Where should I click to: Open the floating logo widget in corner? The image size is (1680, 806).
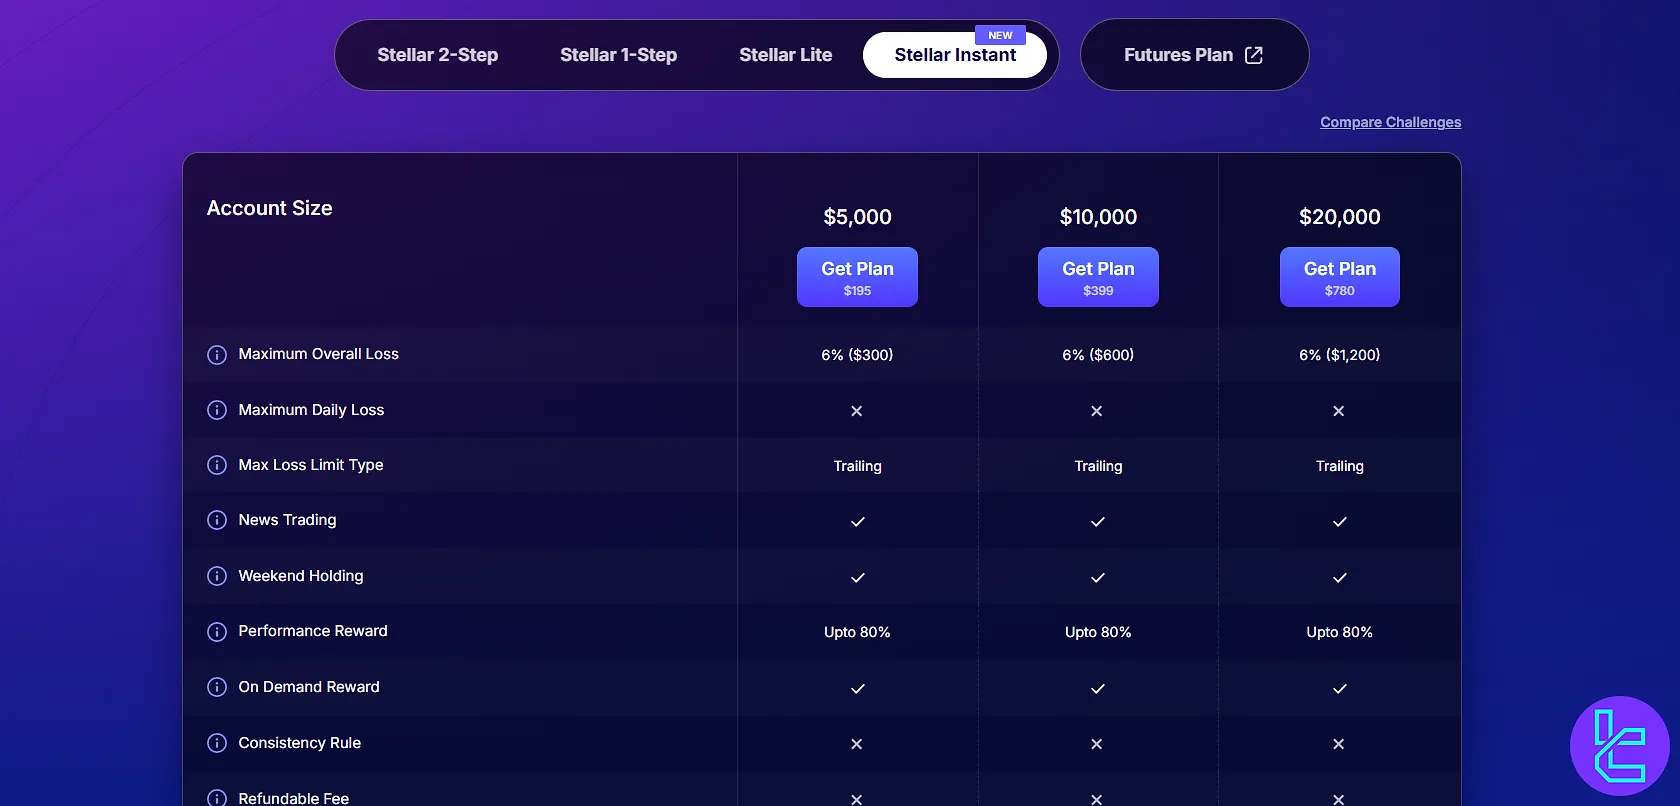point(1620,746)
